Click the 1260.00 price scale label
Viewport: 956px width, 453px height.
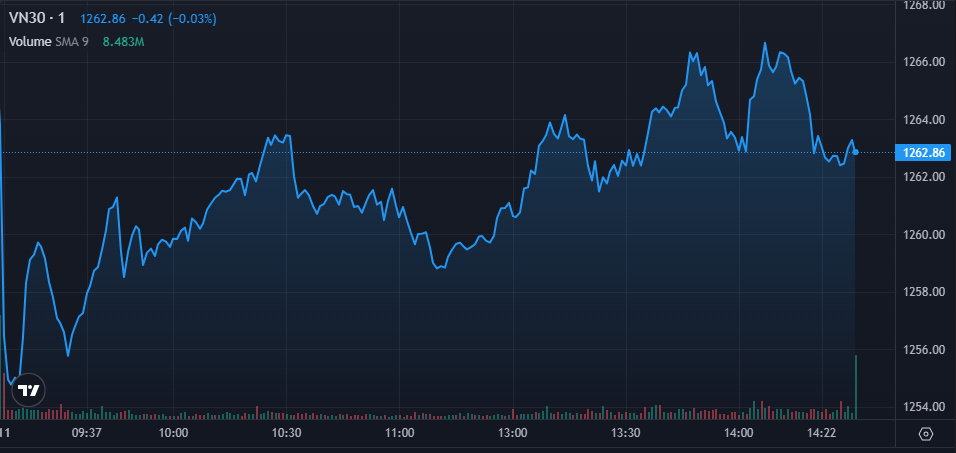coord(924,235)
